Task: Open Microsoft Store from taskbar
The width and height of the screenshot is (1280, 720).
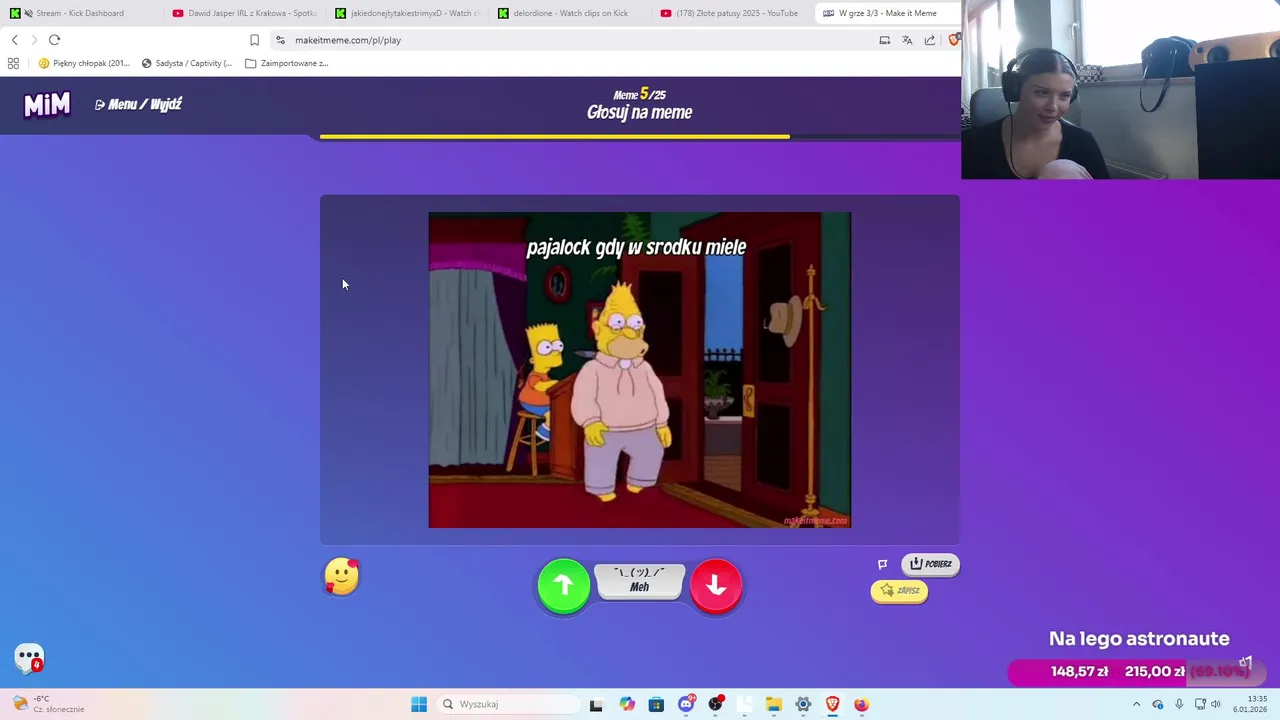Action: pos(656,704)
